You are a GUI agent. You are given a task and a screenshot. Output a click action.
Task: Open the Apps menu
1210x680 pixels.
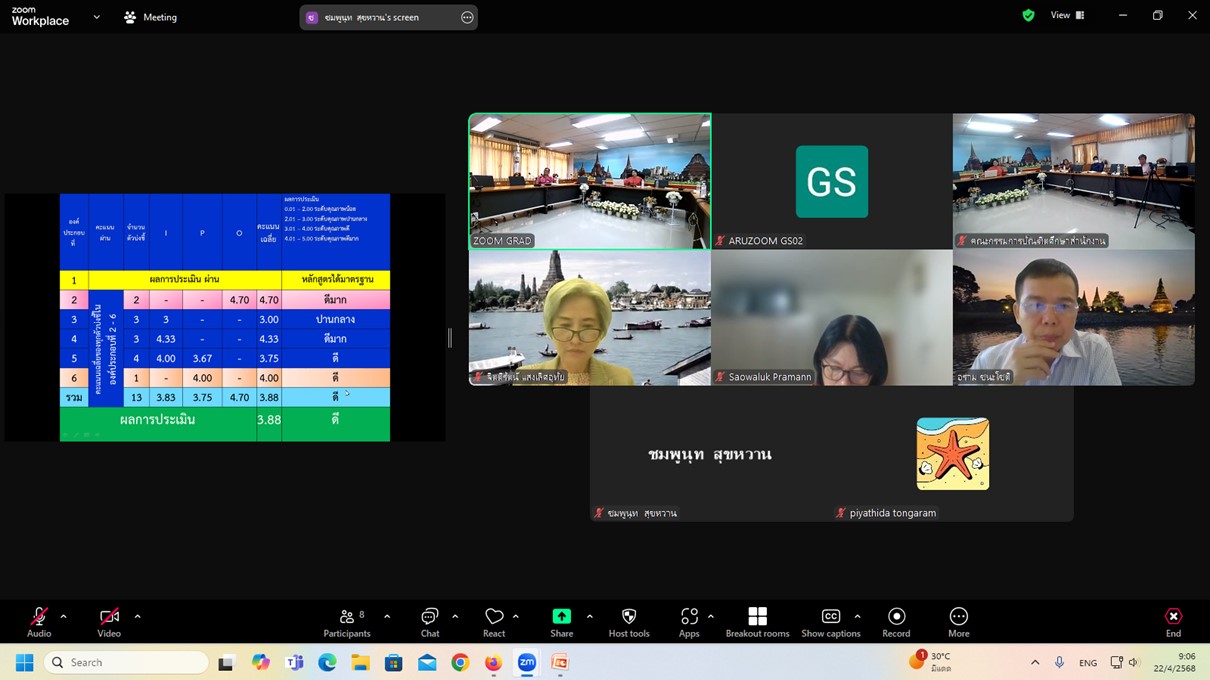pos(689,622)
